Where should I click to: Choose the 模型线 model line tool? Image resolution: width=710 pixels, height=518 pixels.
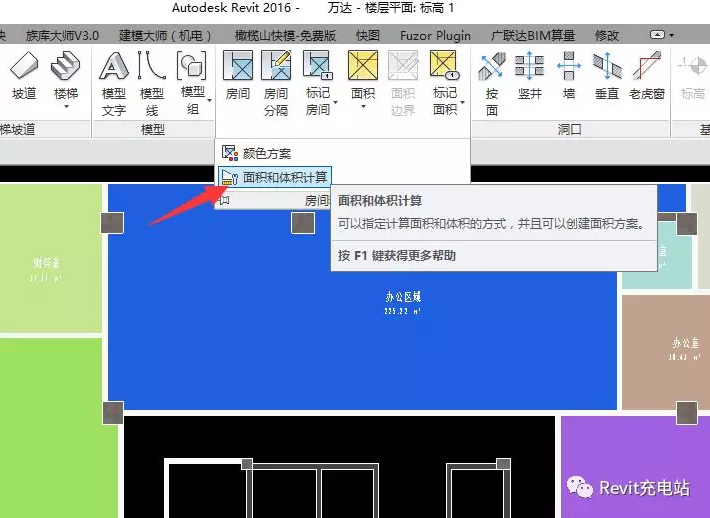152,83
